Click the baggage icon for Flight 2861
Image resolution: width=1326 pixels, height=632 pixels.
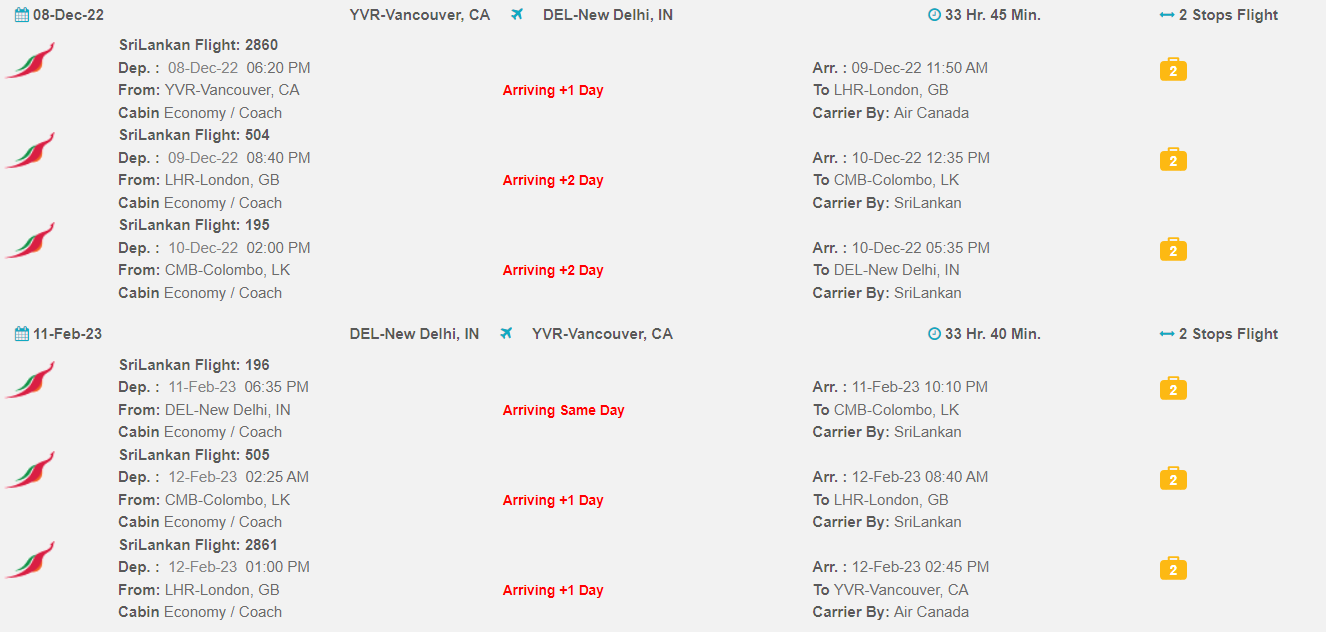point(1173,569)
